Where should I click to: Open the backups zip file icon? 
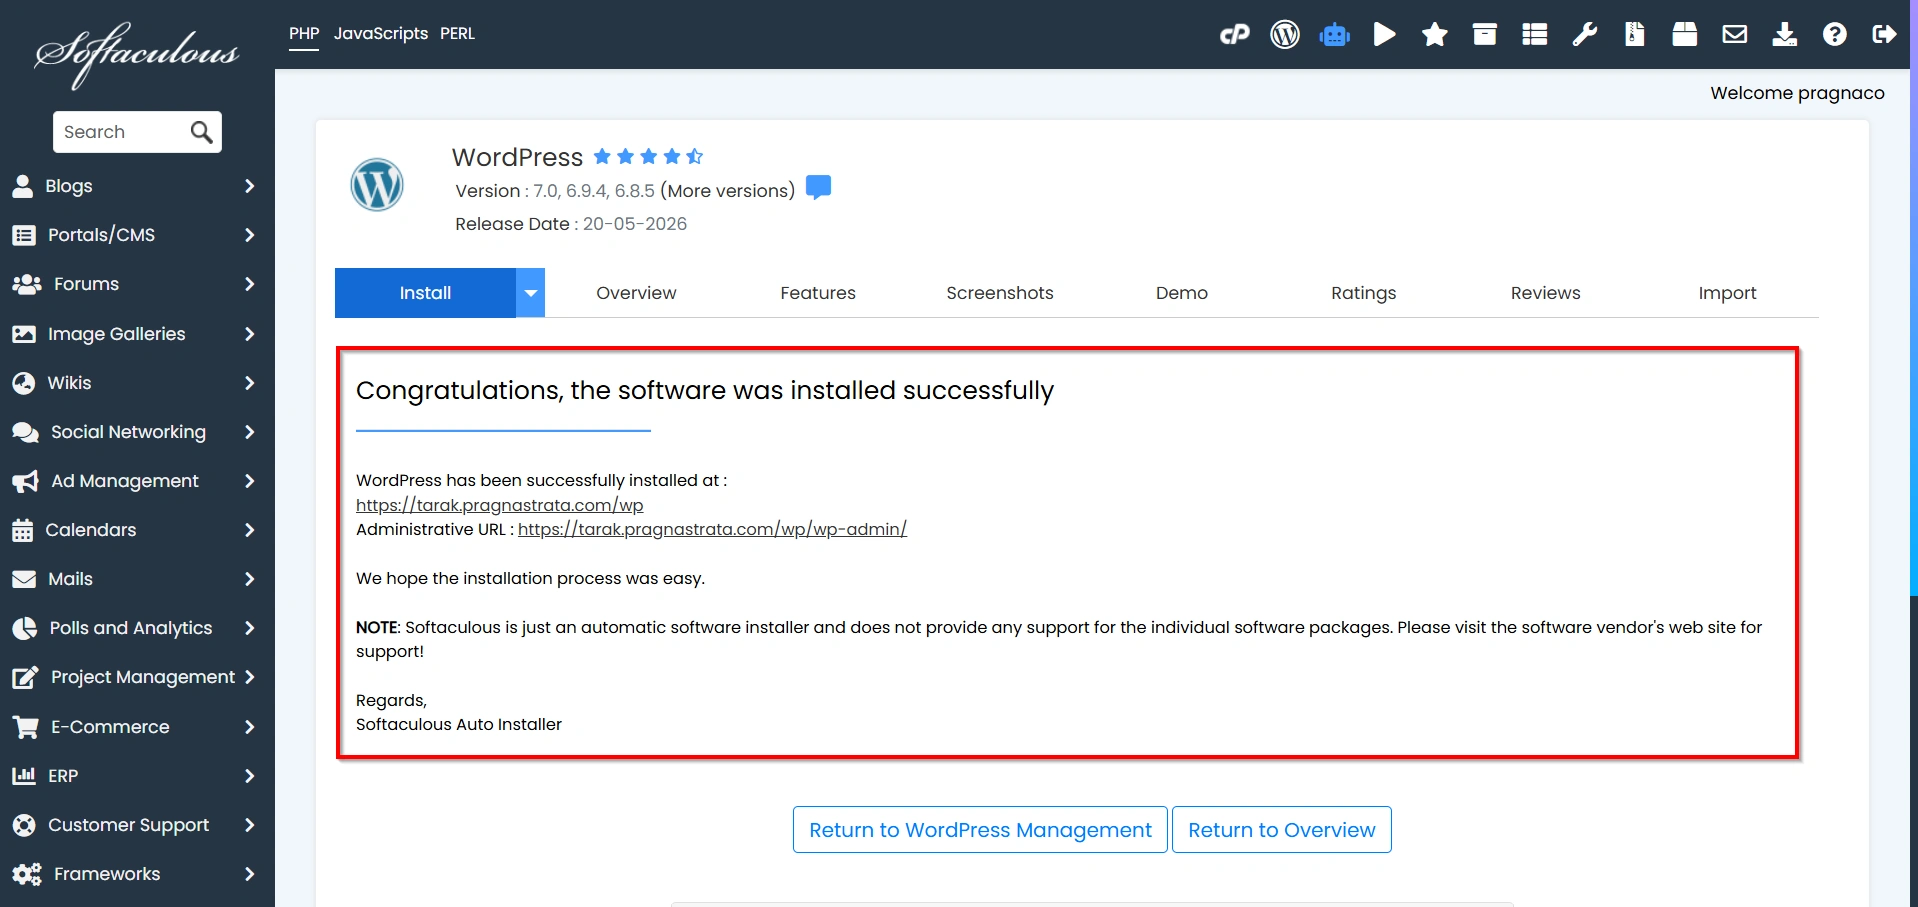coord(1635,35)
